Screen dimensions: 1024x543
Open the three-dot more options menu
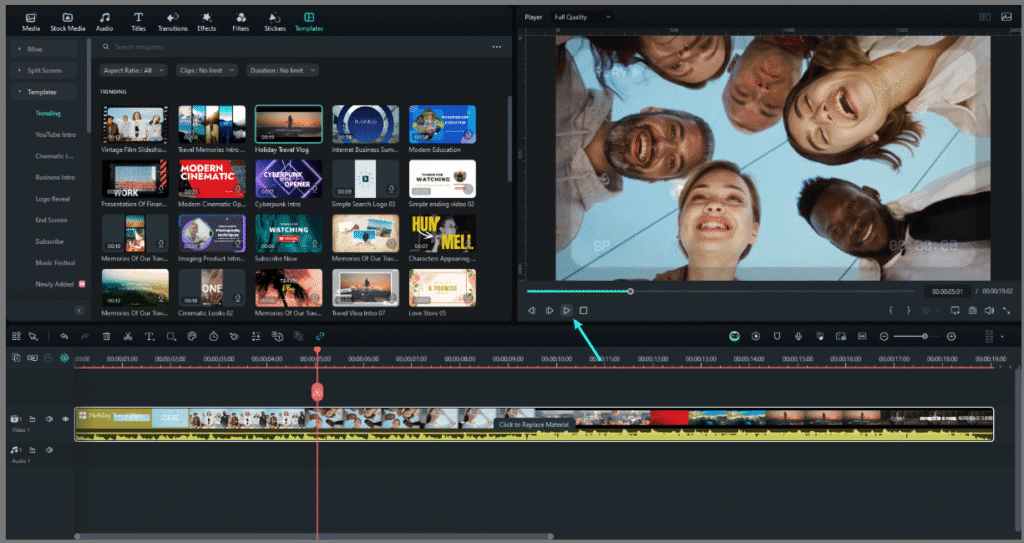click(x=497, y=47)
